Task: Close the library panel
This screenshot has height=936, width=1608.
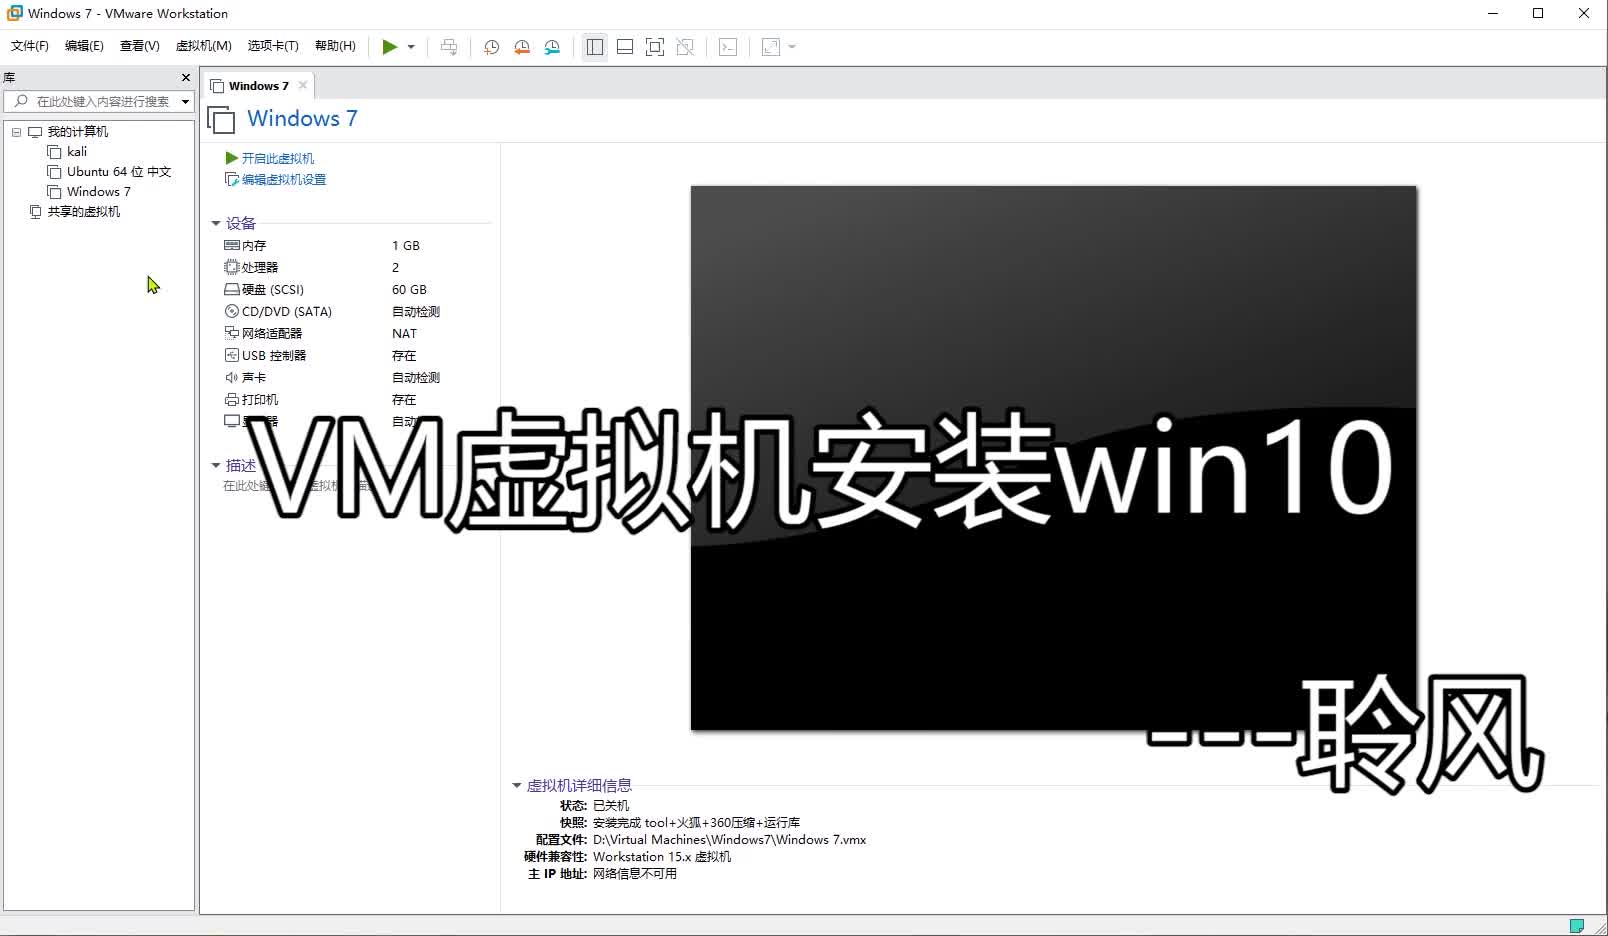Action: 186,77
